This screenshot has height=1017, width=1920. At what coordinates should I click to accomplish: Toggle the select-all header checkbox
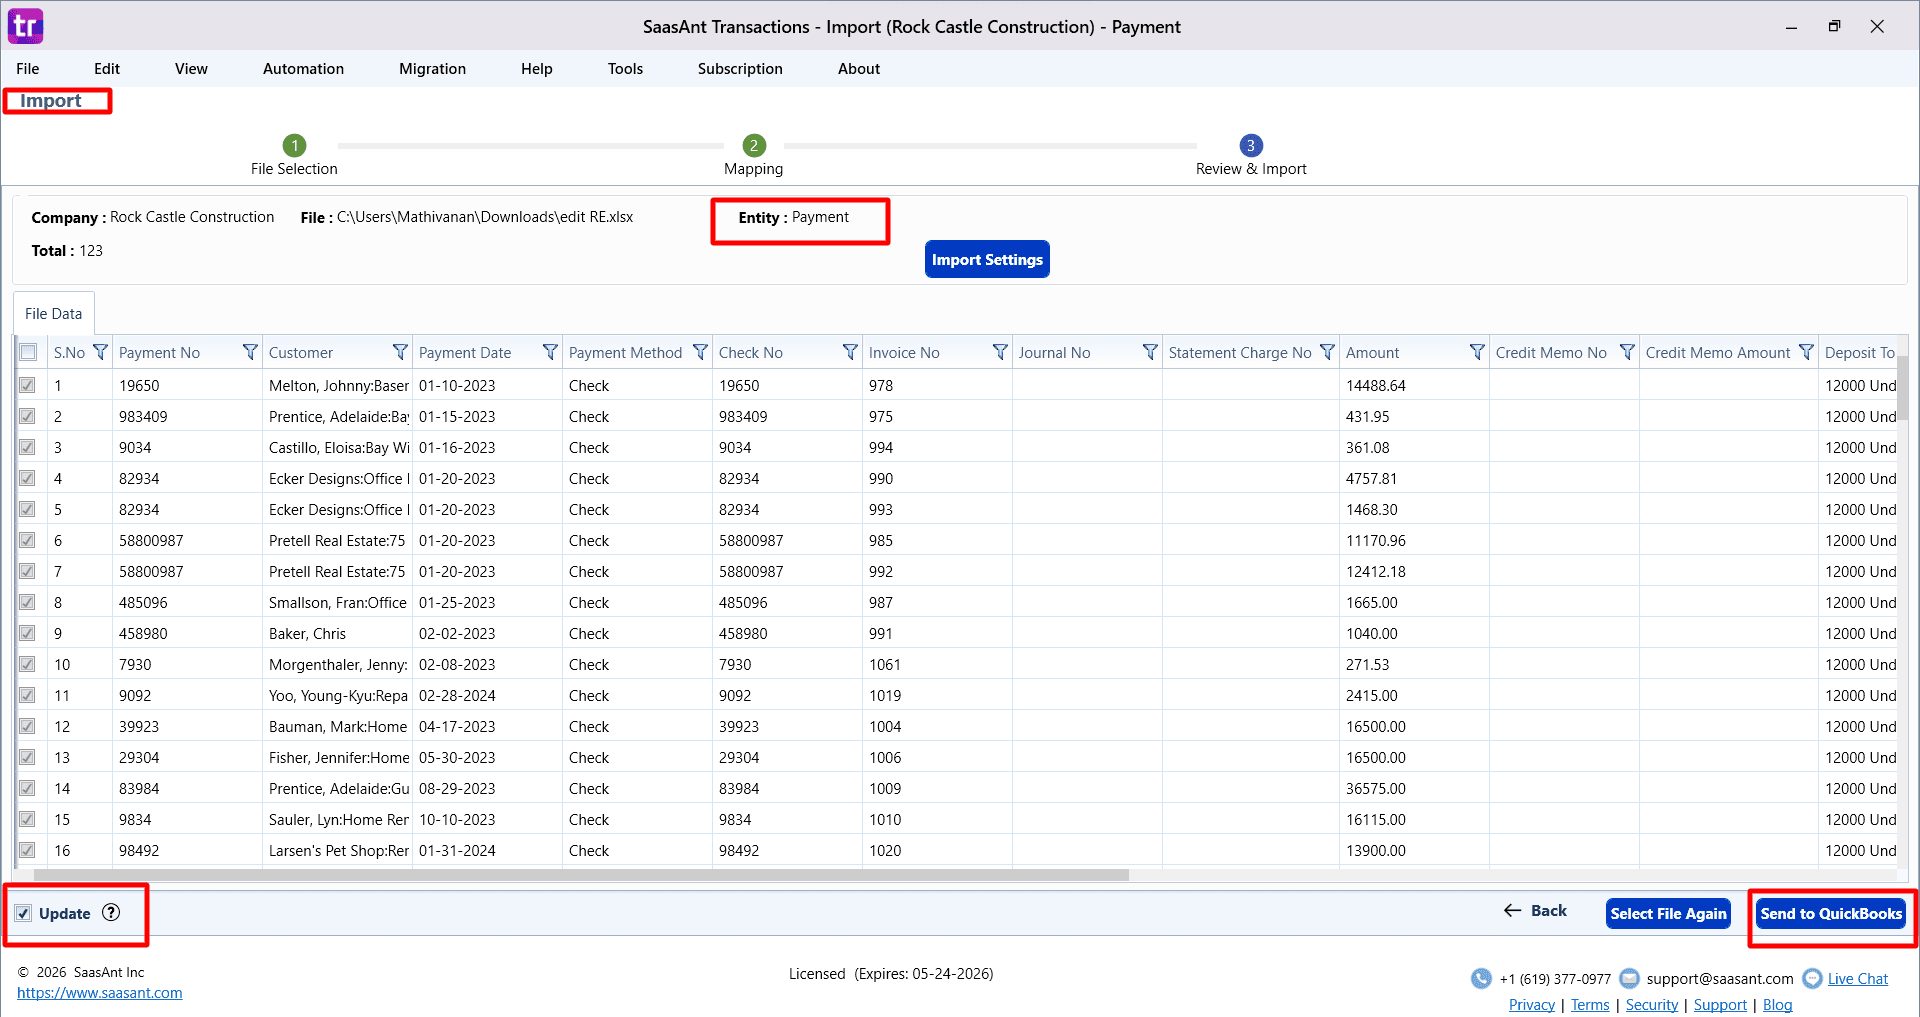click(28, 352)
